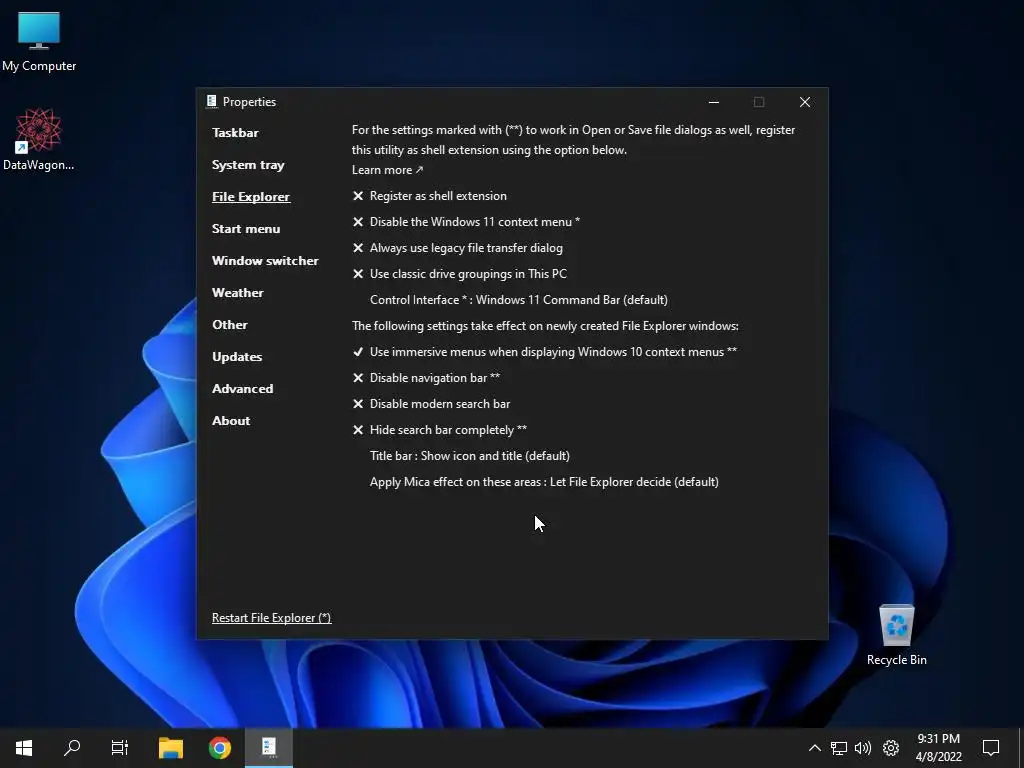This screenshot has height=768, width=1024.
Task: Open the Recycle Bin desktop icon
Action: point(897,635)
